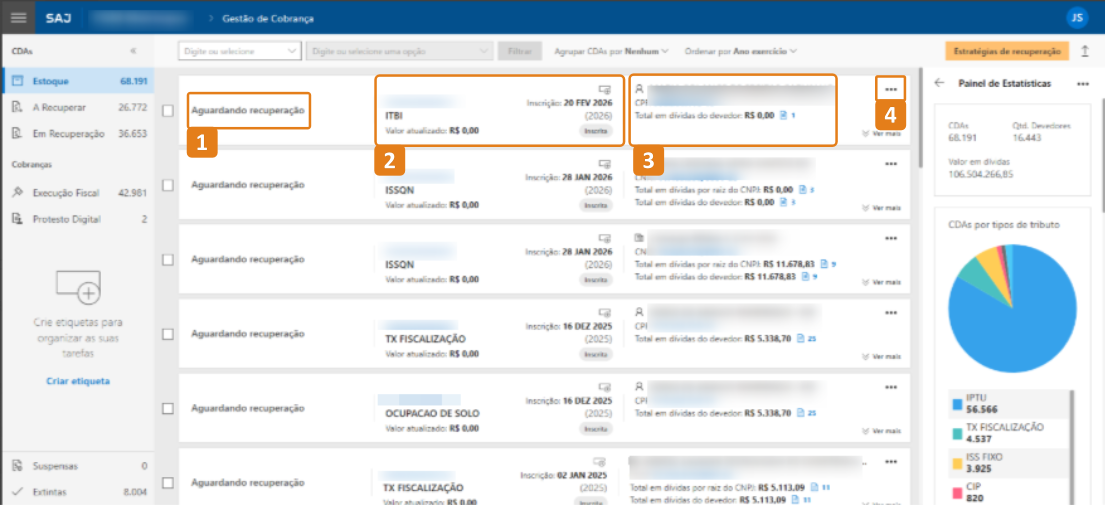
Task: Expand 'Ver mais' on the ITBI row
Action: pos(881,132)
